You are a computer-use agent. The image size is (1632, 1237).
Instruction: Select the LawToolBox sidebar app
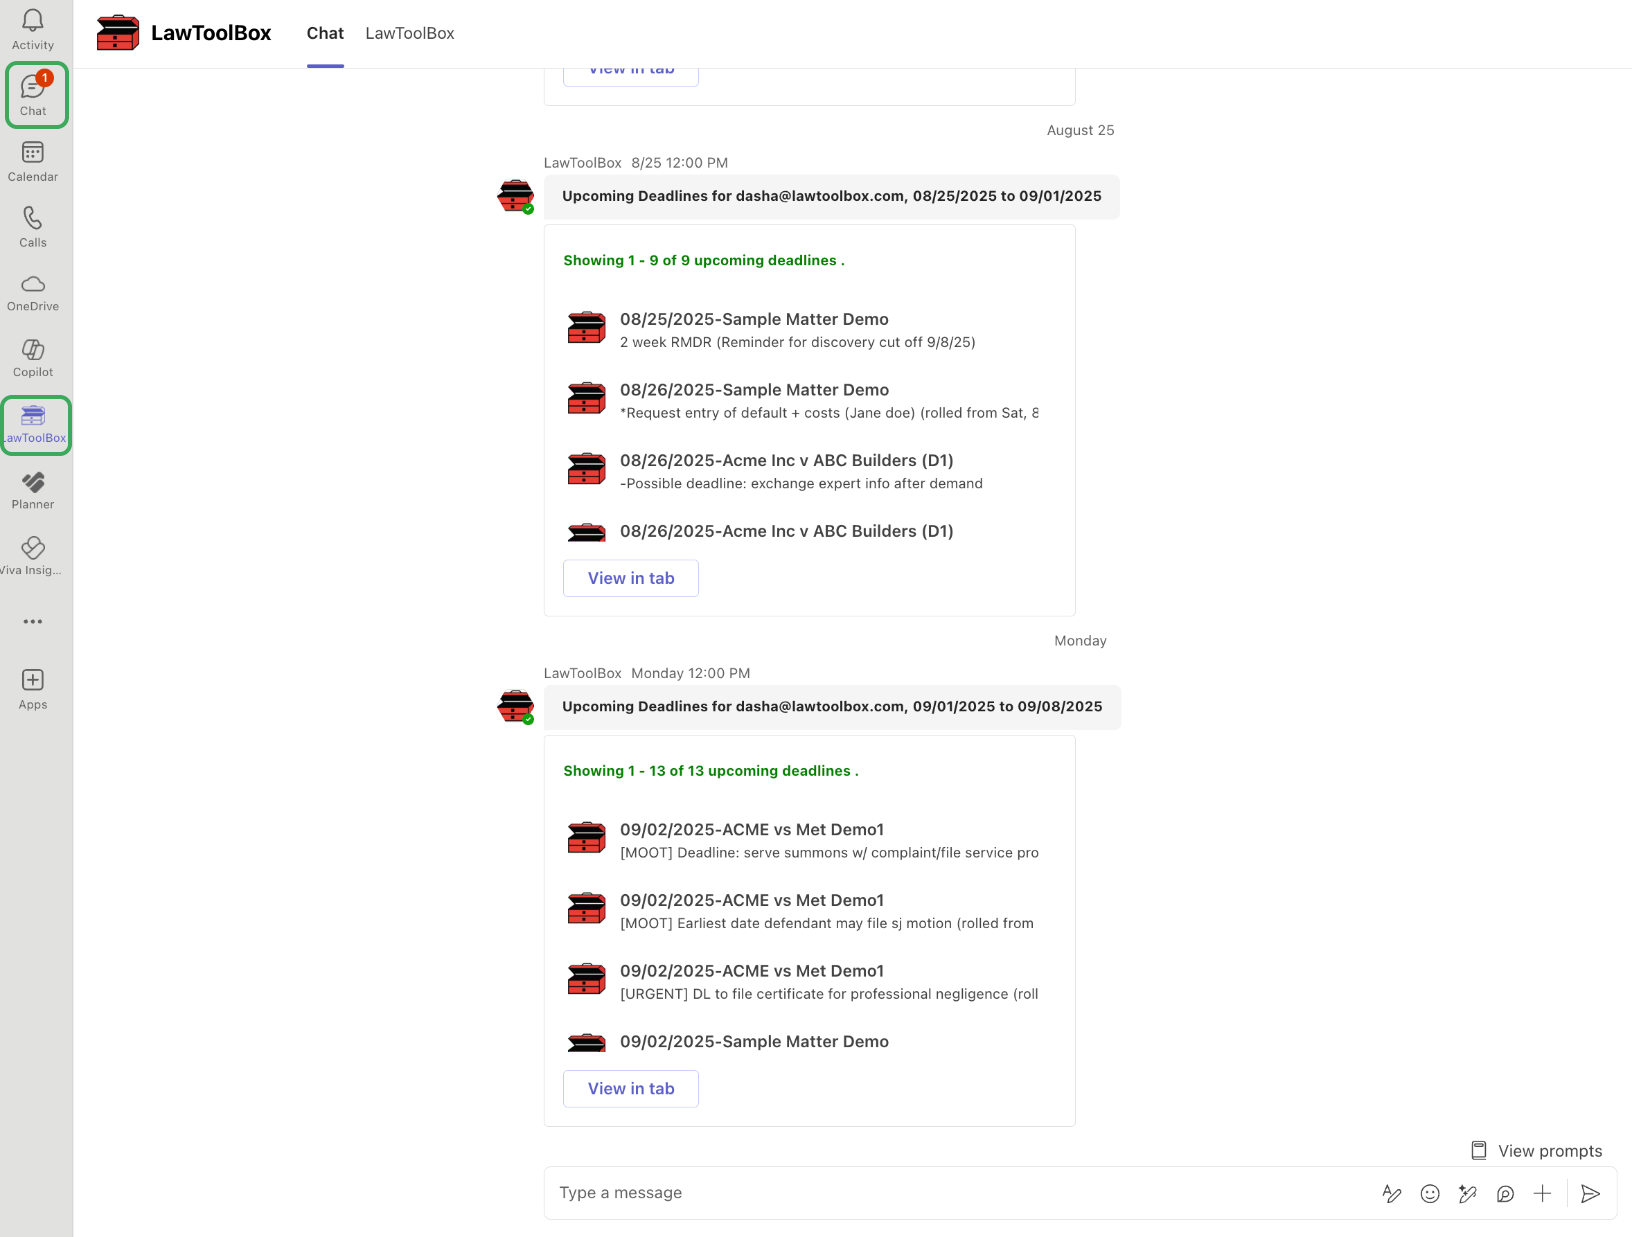tap(36, 425)
